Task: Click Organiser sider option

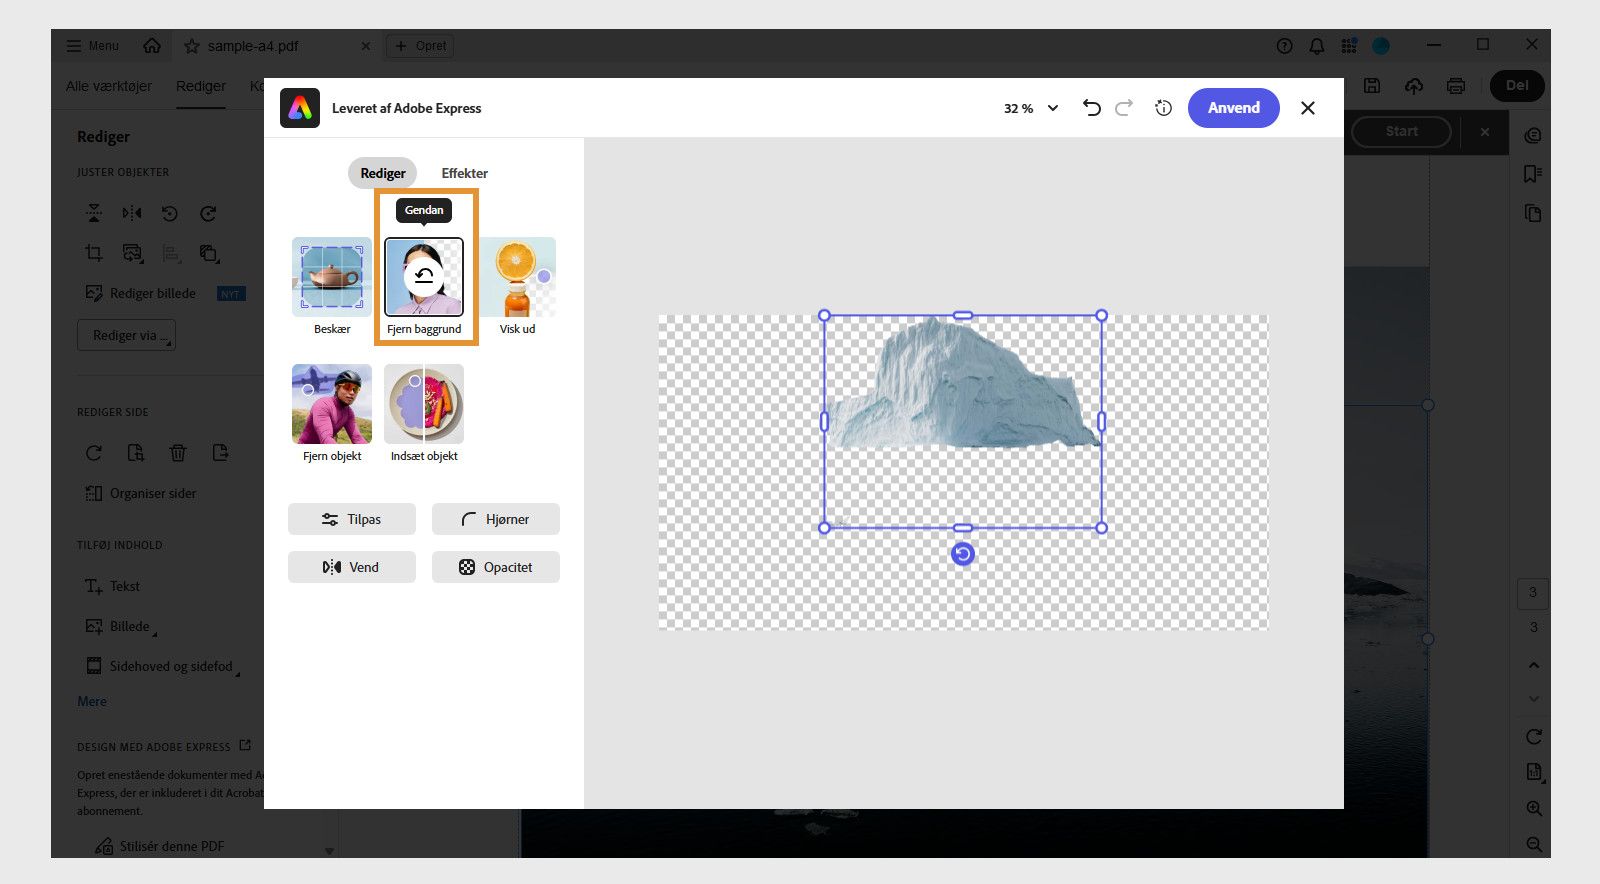Action: tap(141, 493)
